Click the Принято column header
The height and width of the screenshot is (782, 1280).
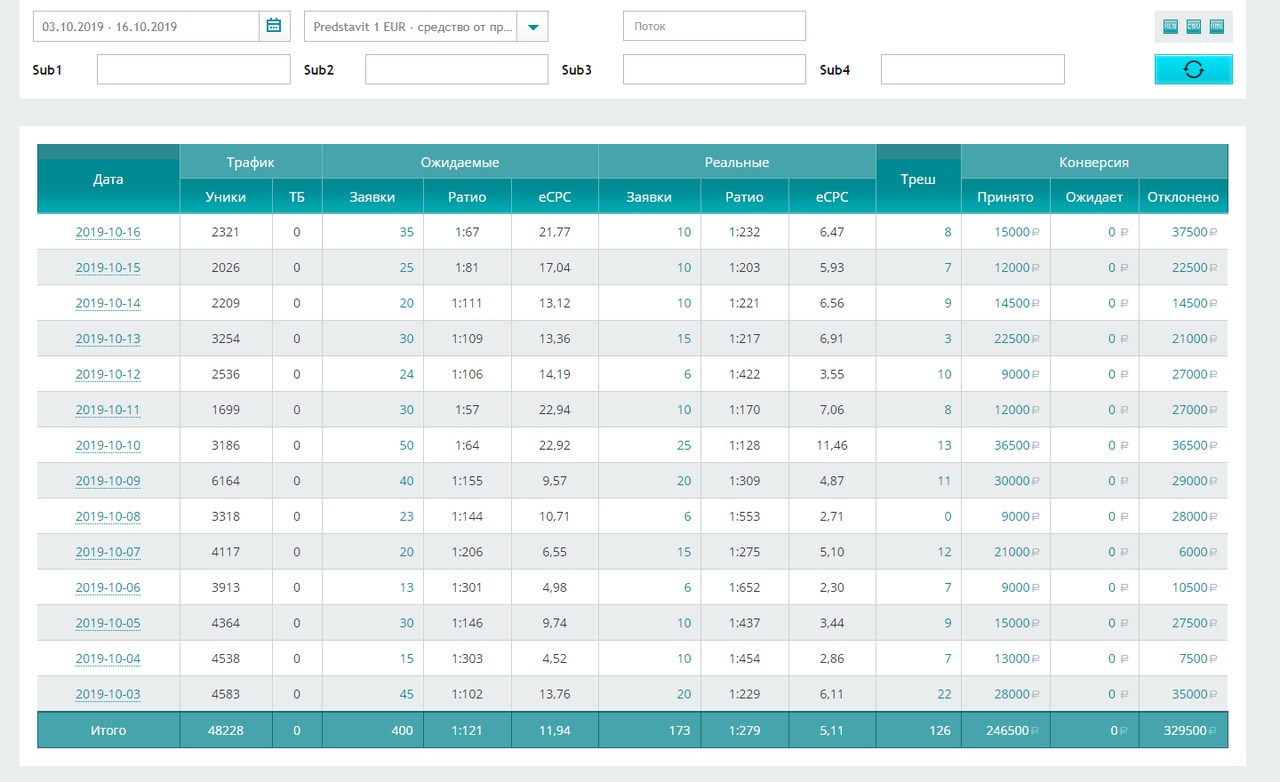coord(1006,197)
